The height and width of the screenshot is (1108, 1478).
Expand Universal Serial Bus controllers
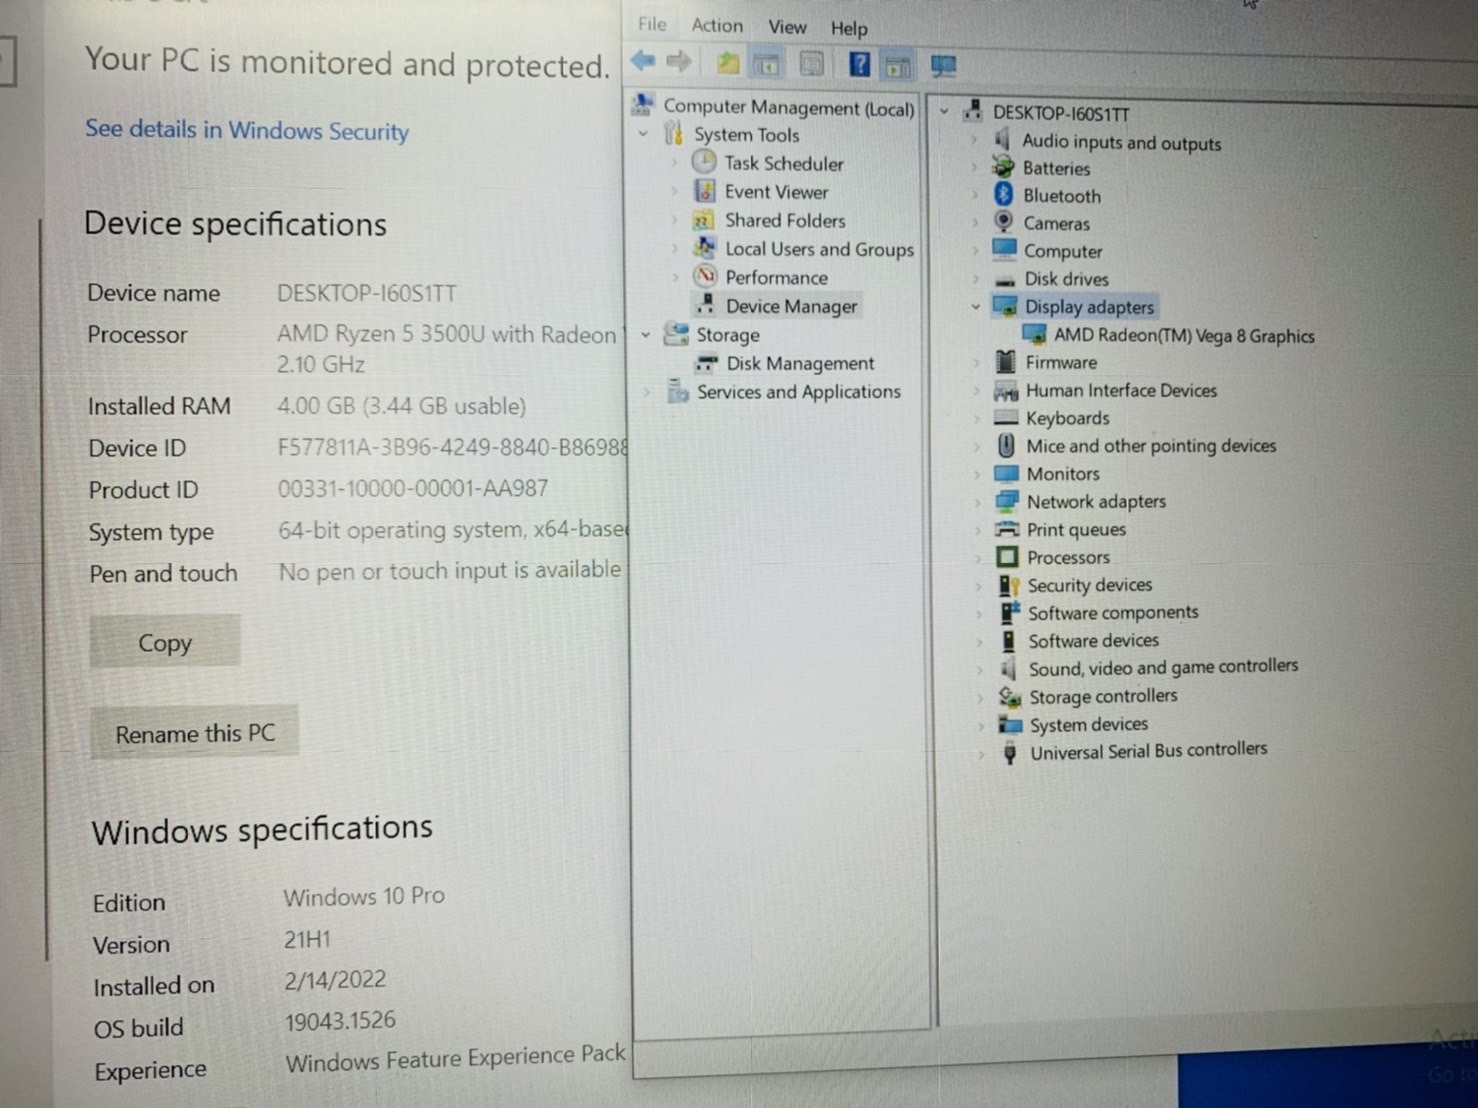[982, 753]
